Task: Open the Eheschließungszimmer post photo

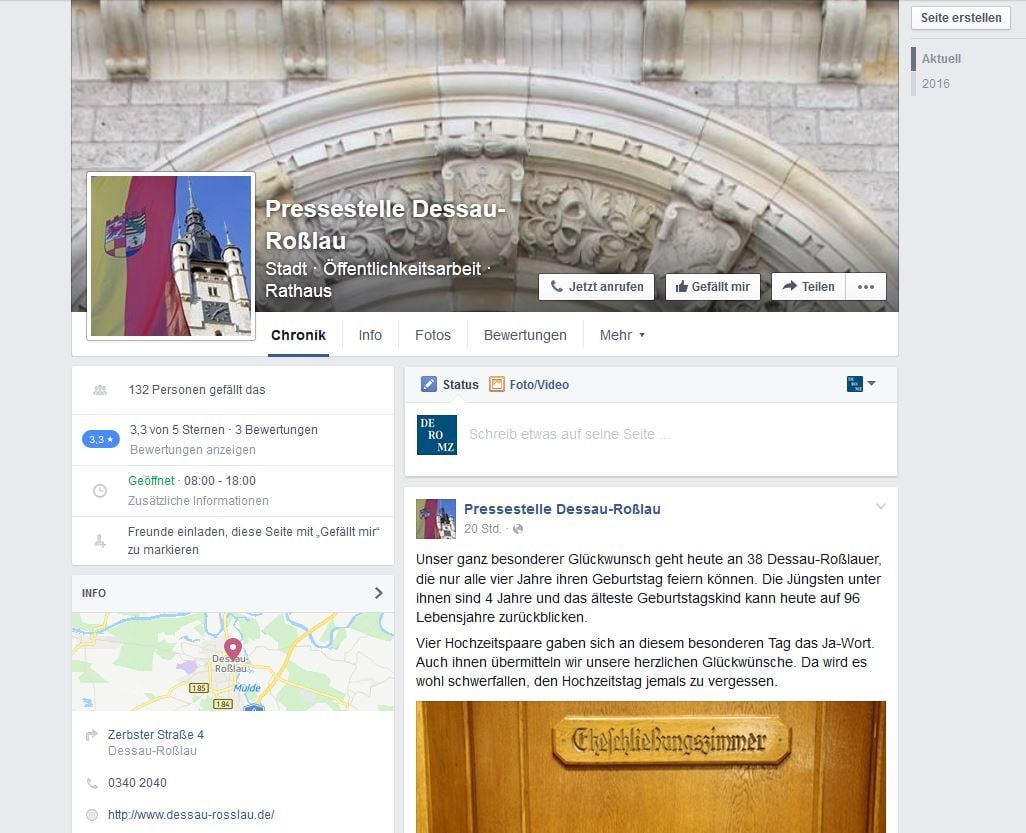Action: pos(650,767)
